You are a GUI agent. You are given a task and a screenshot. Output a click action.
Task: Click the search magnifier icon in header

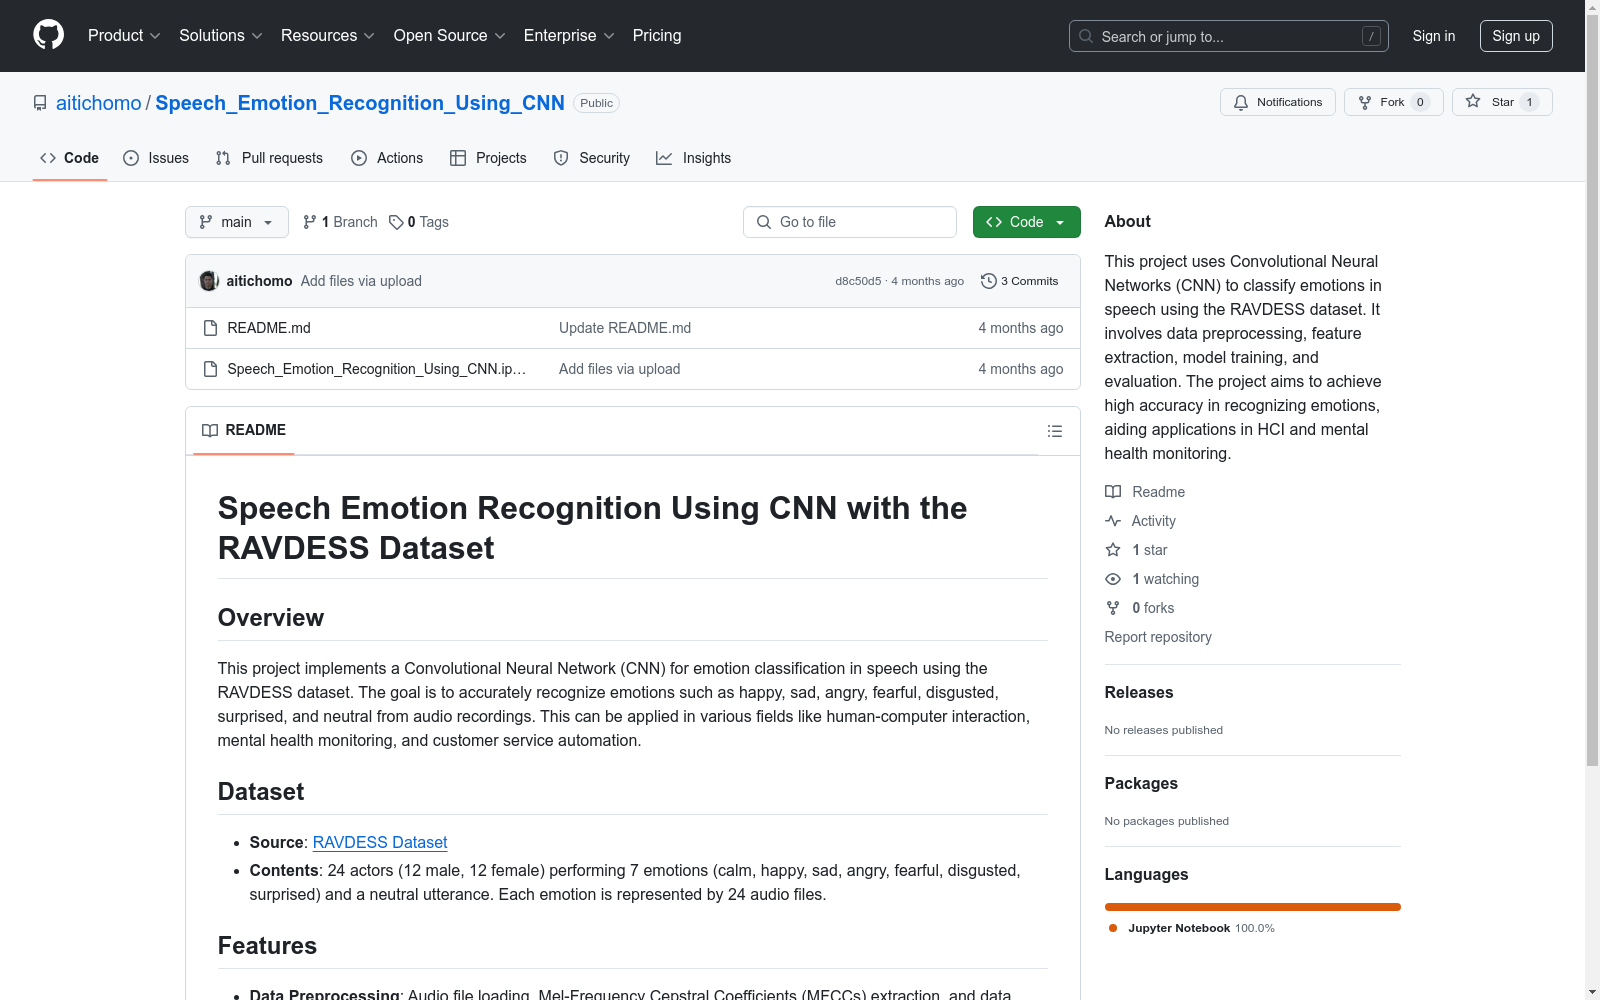[x=1086, y=36]
